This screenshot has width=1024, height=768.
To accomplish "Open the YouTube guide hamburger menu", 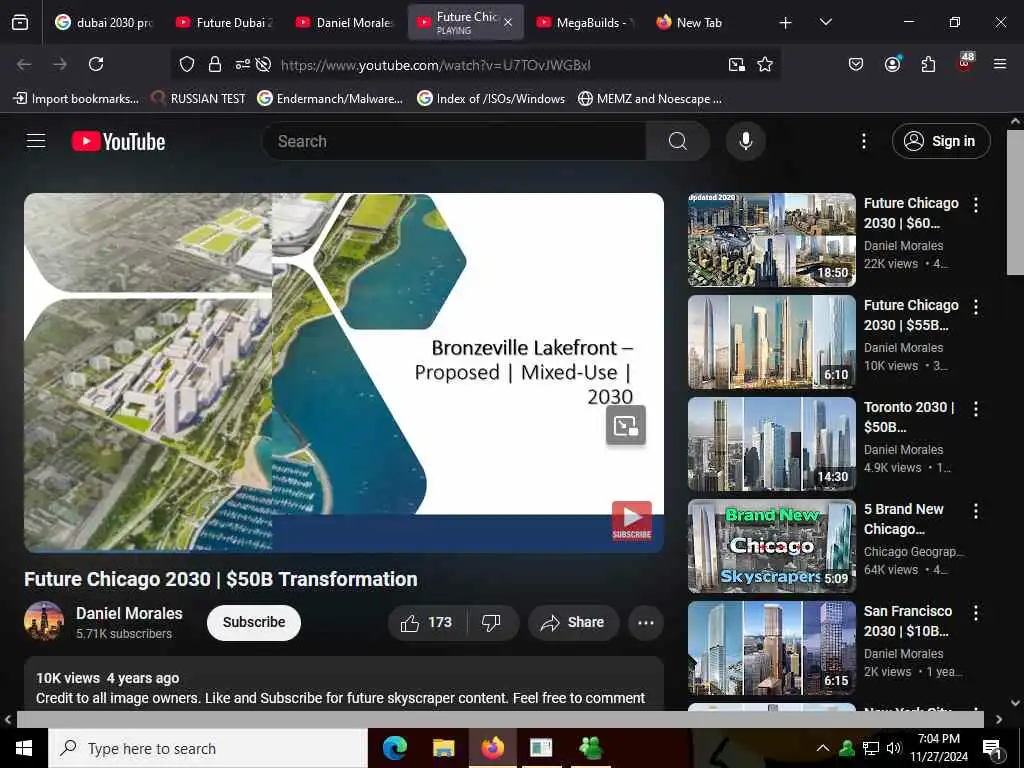I will (36, 141).
